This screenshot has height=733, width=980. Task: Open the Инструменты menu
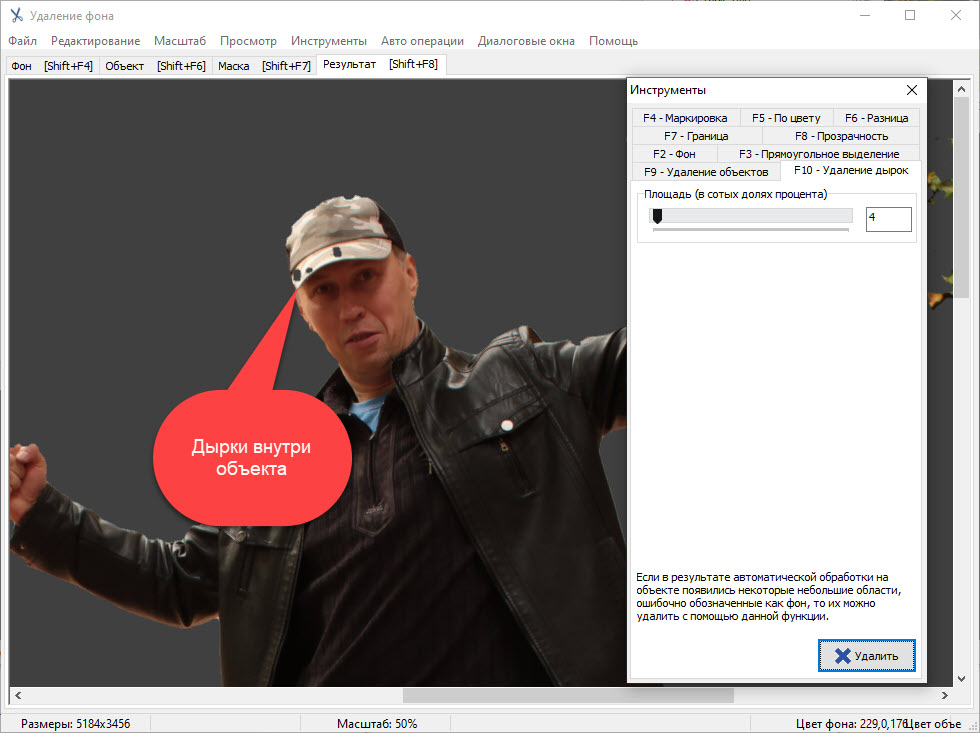329,41
